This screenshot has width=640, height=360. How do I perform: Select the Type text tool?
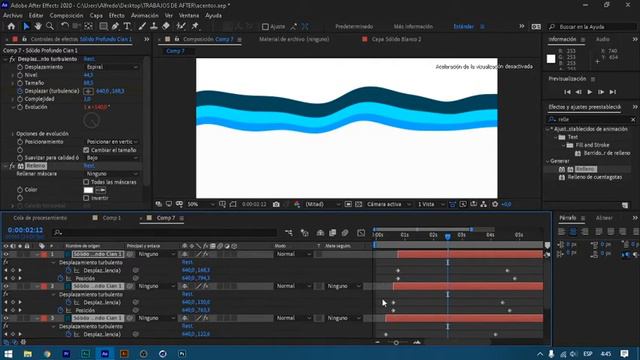tap(127, 27)
